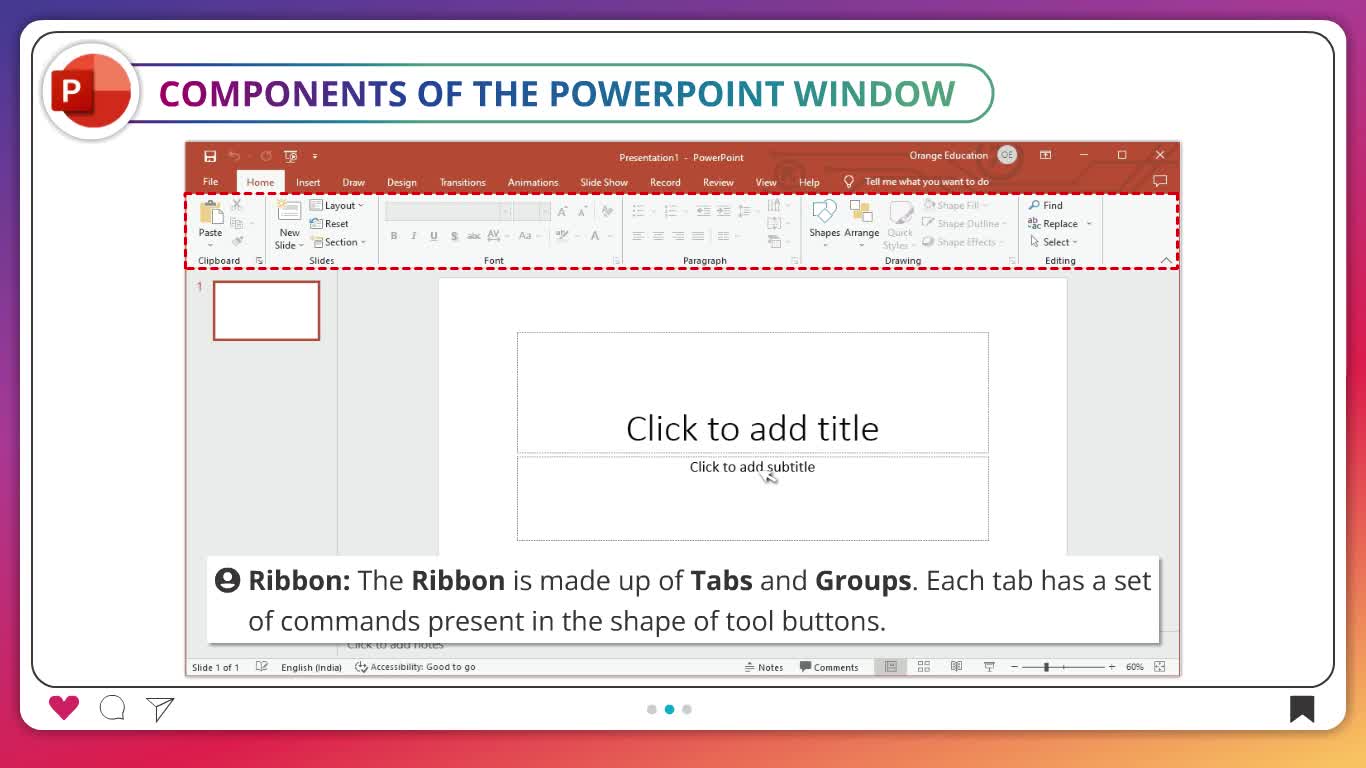Select slide 1 thumbnail
This screenshot has width=1366, height=768.
(x=266, y=311)
